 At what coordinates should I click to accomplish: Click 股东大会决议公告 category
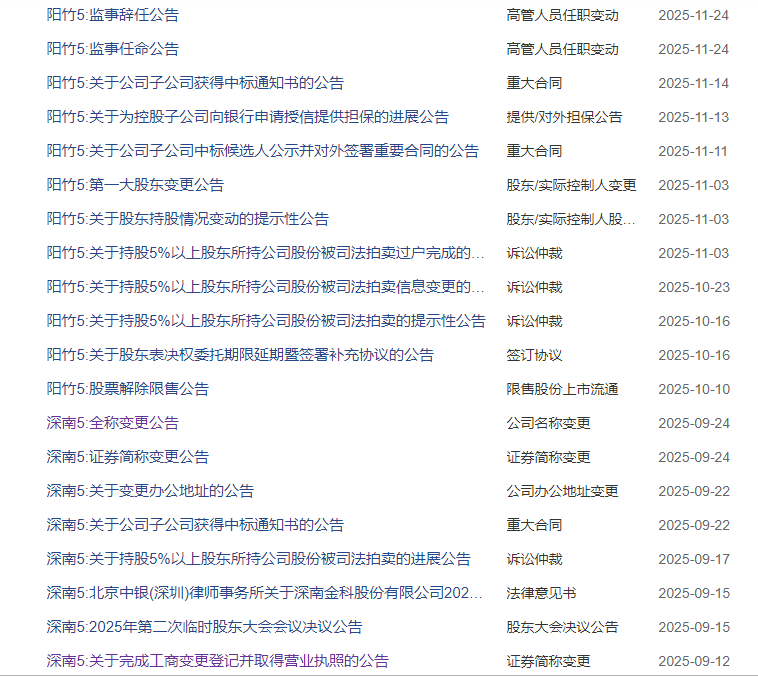pos(562,627)
